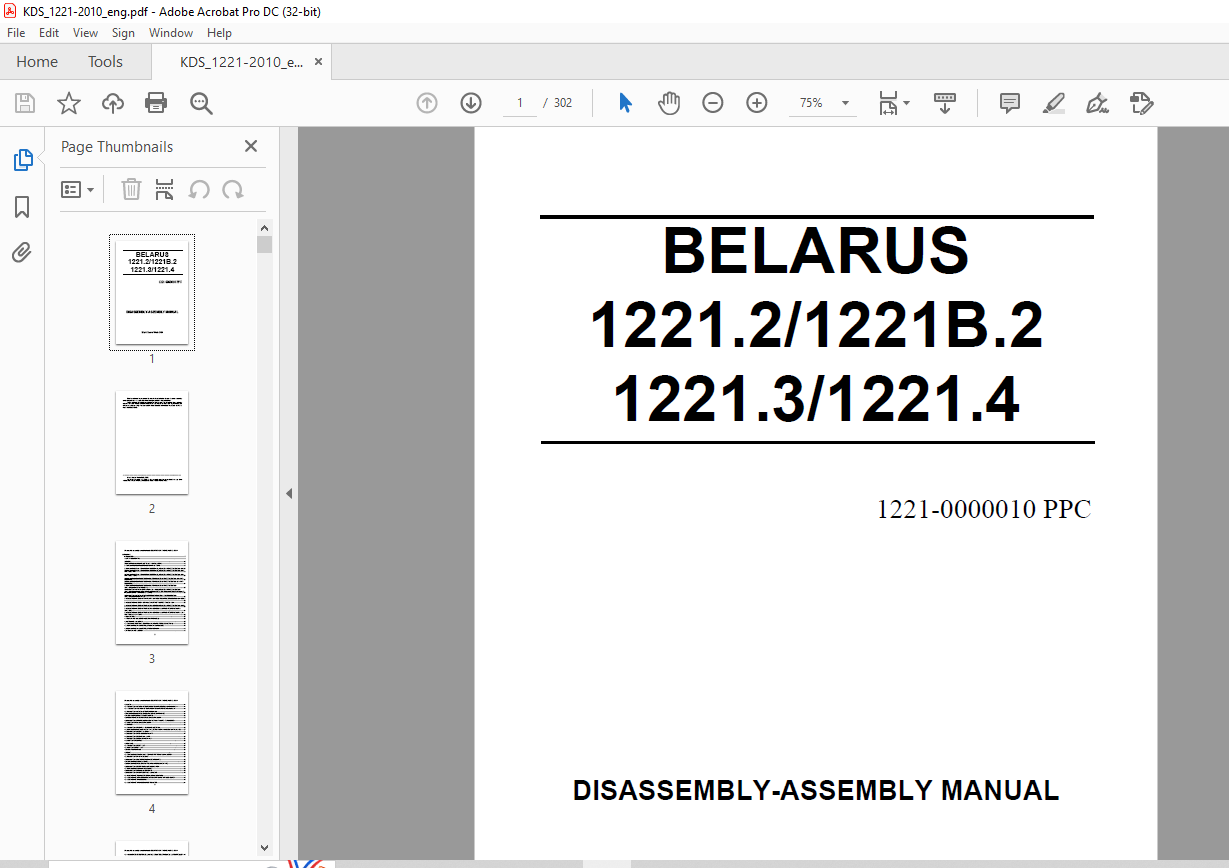
Task: Click the scrolling mode keyboard icon
Action: tap(945, 103)
